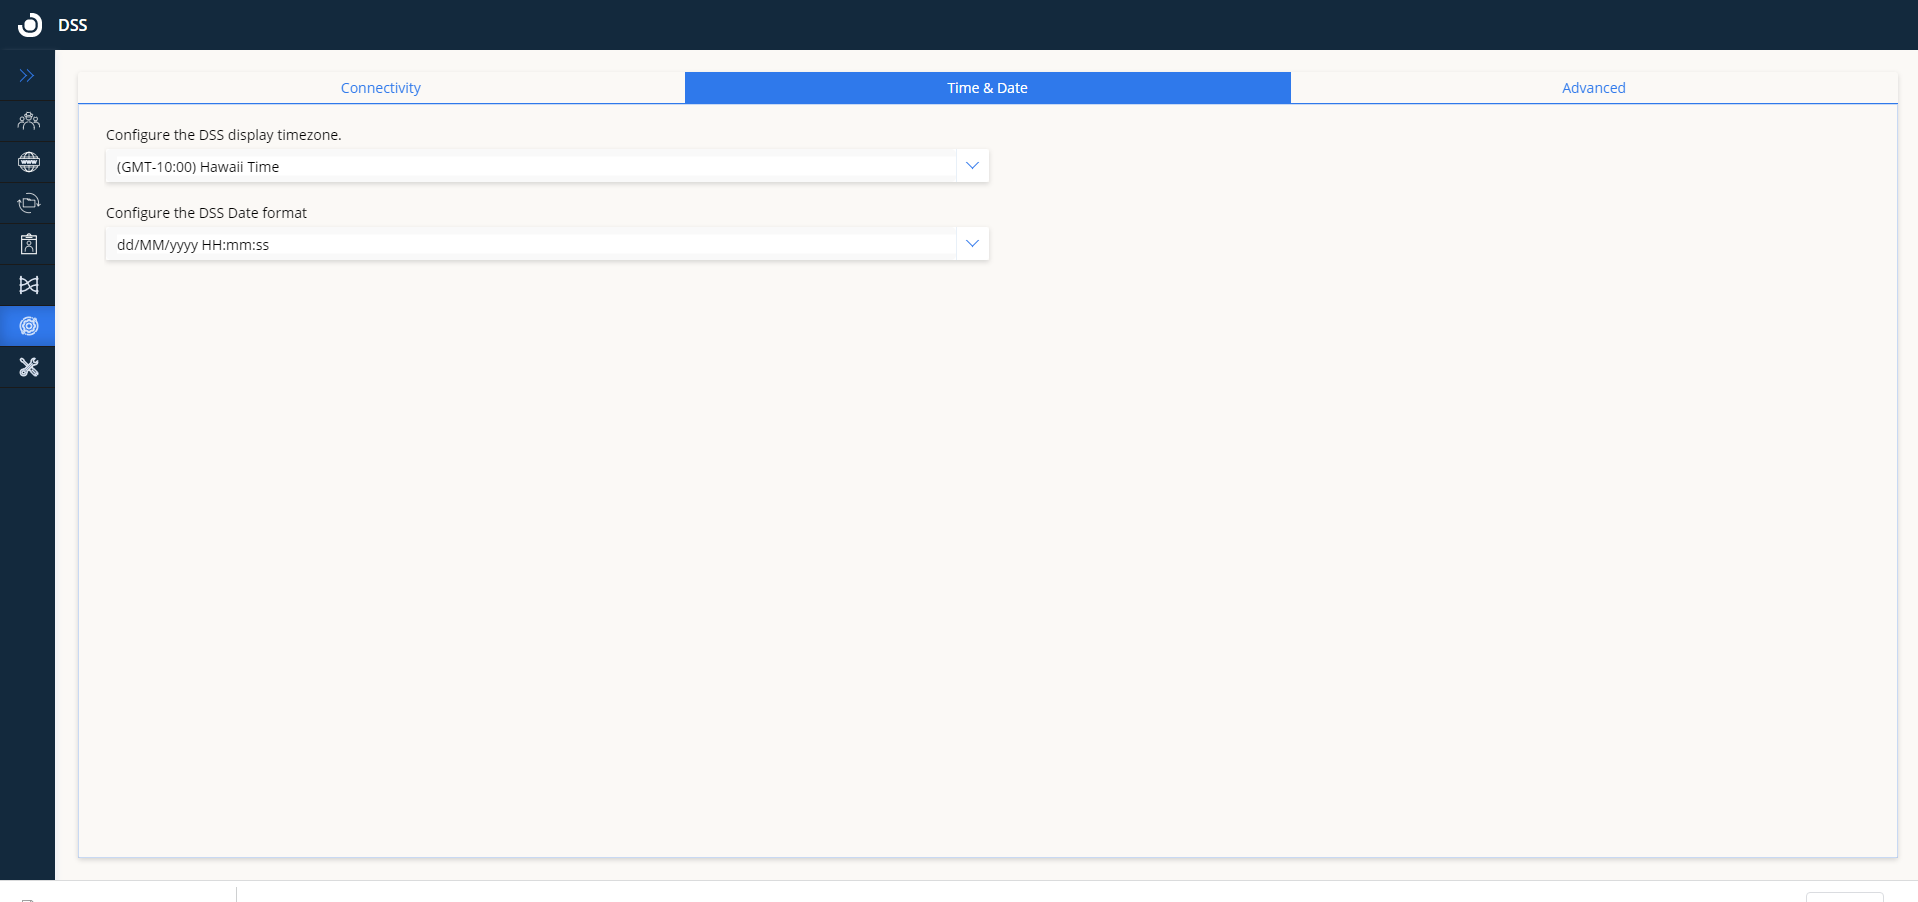Expand the sidebar with double-chevron arrow

pyautogui.click(x=27, y=76)
